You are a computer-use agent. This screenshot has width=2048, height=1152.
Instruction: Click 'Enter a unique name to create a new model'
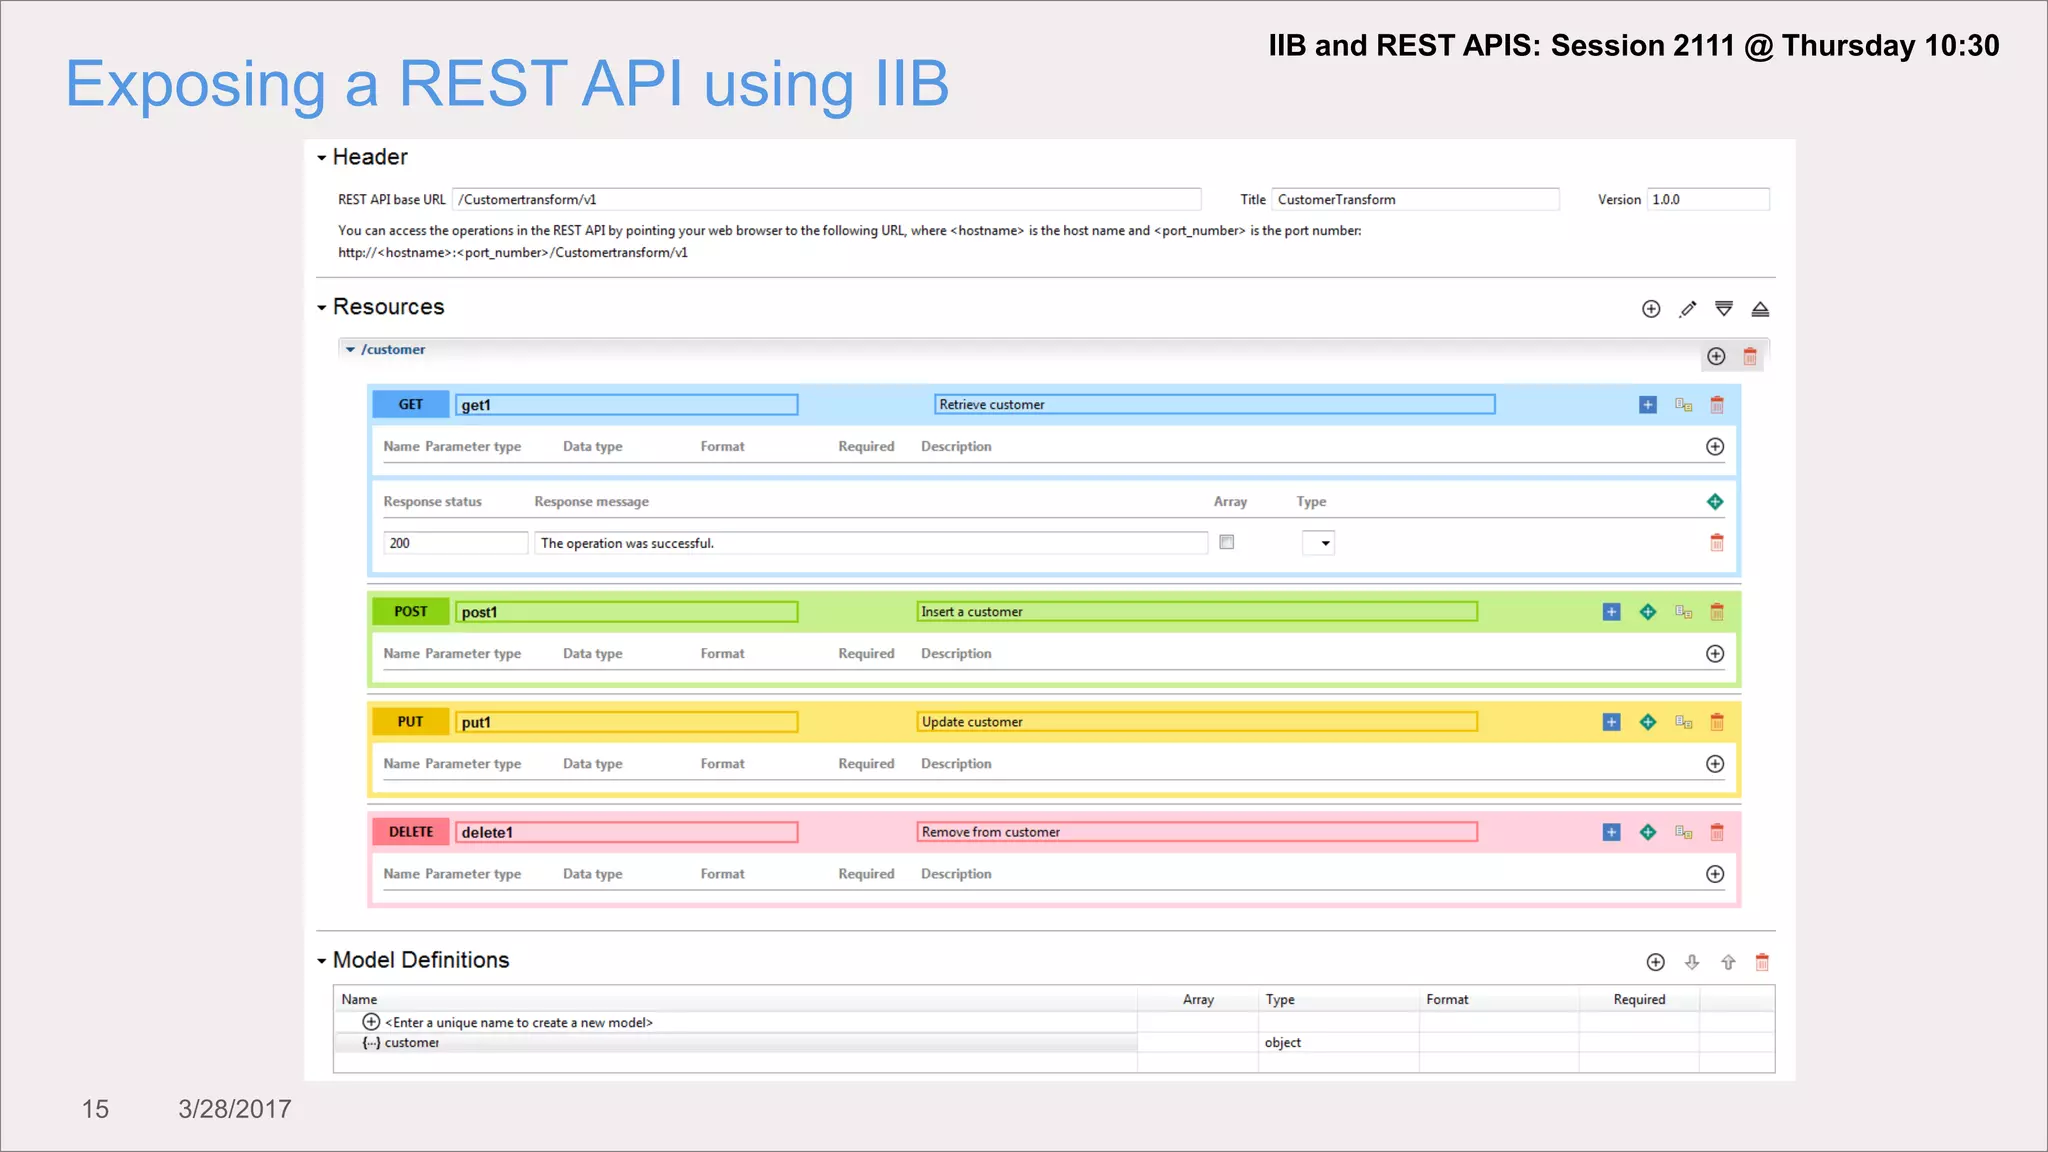click(519, 1023)
